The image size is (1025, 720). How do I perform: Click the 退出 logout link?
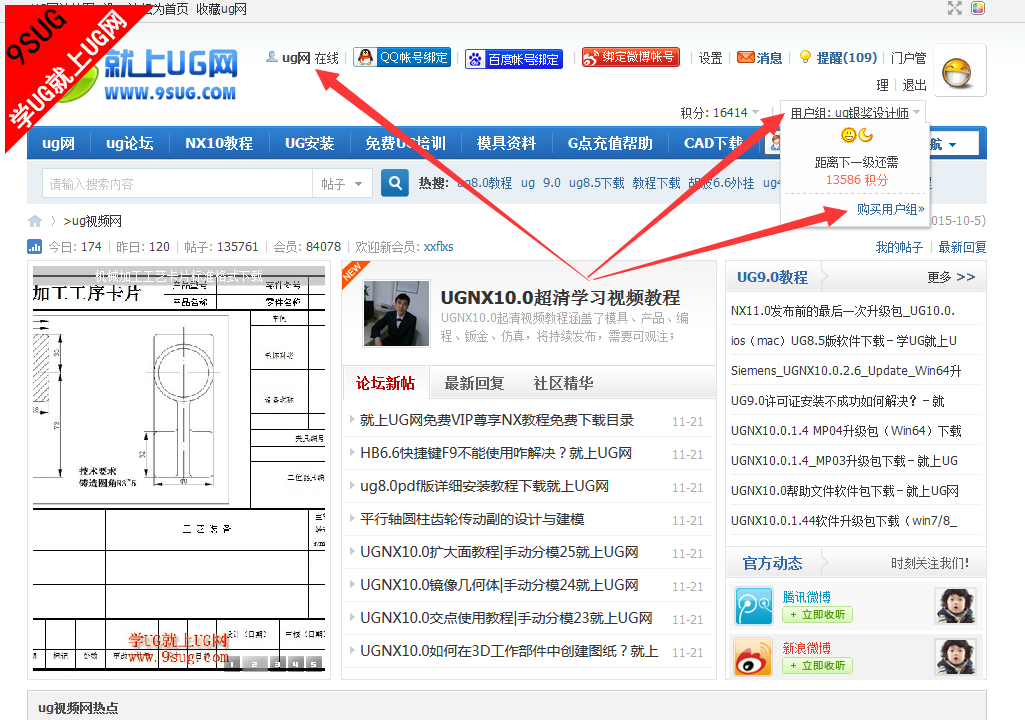coord(914,85)
